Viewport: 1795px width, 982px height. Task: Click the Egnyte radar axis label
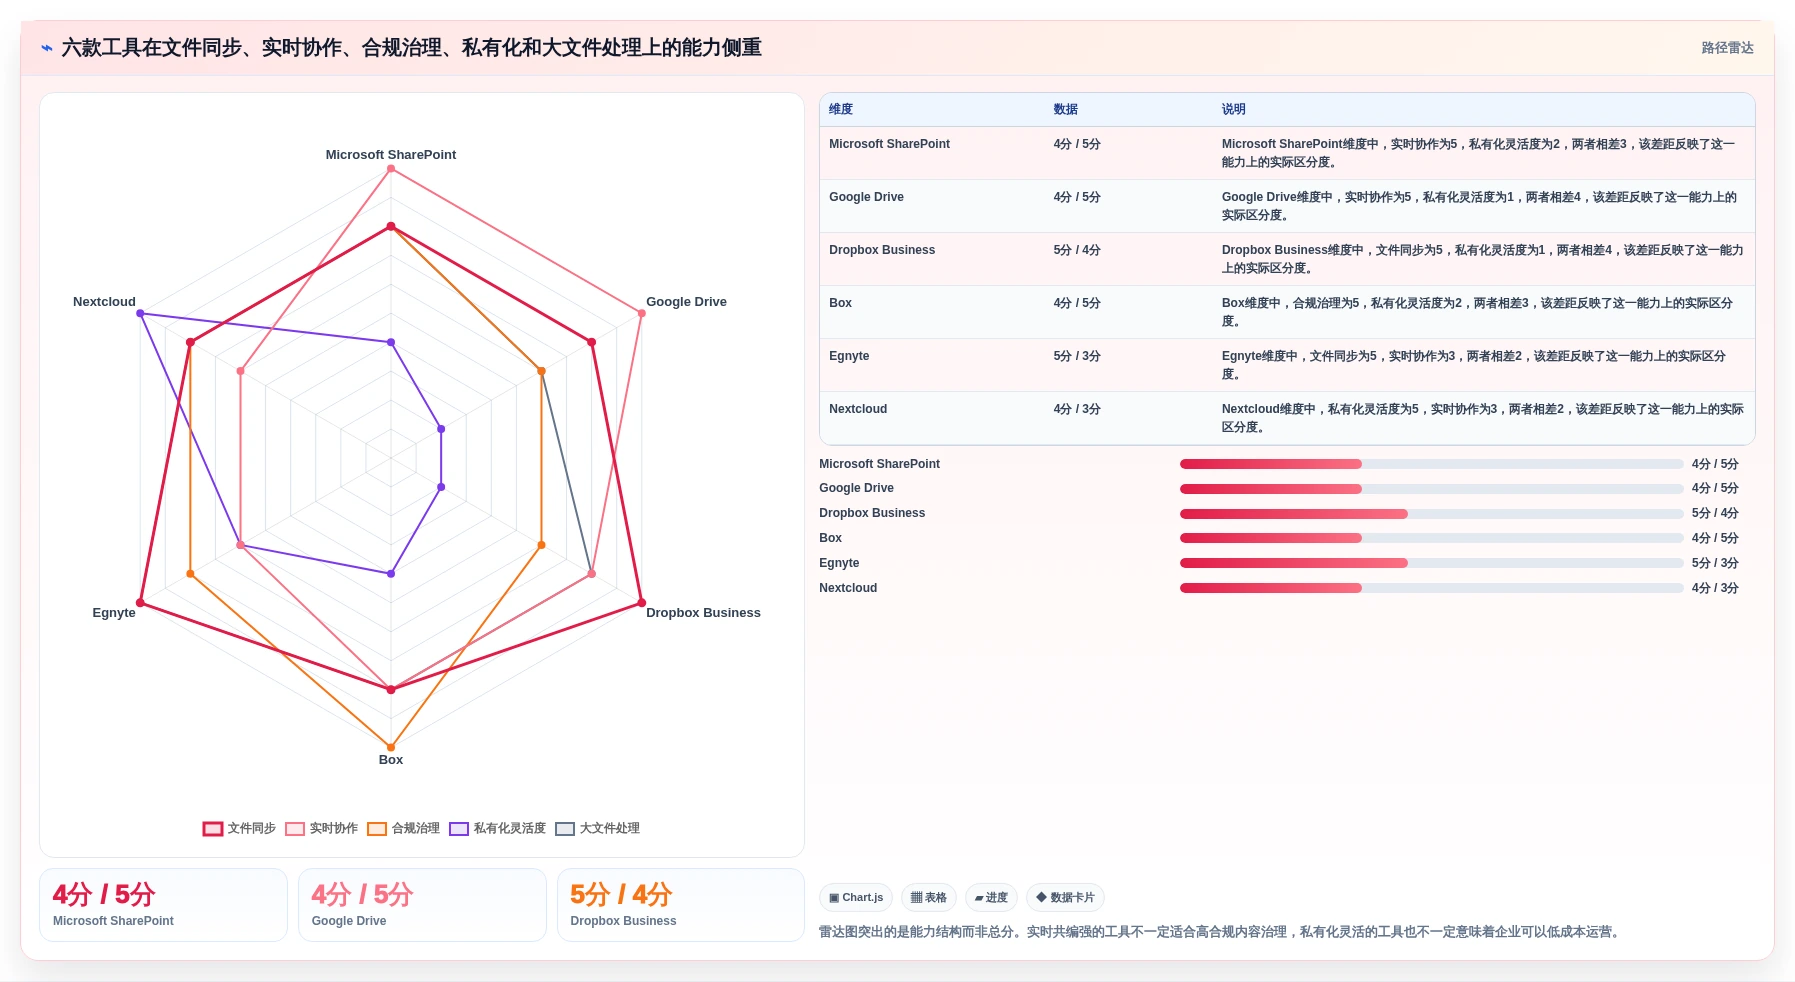coord(114,613)
